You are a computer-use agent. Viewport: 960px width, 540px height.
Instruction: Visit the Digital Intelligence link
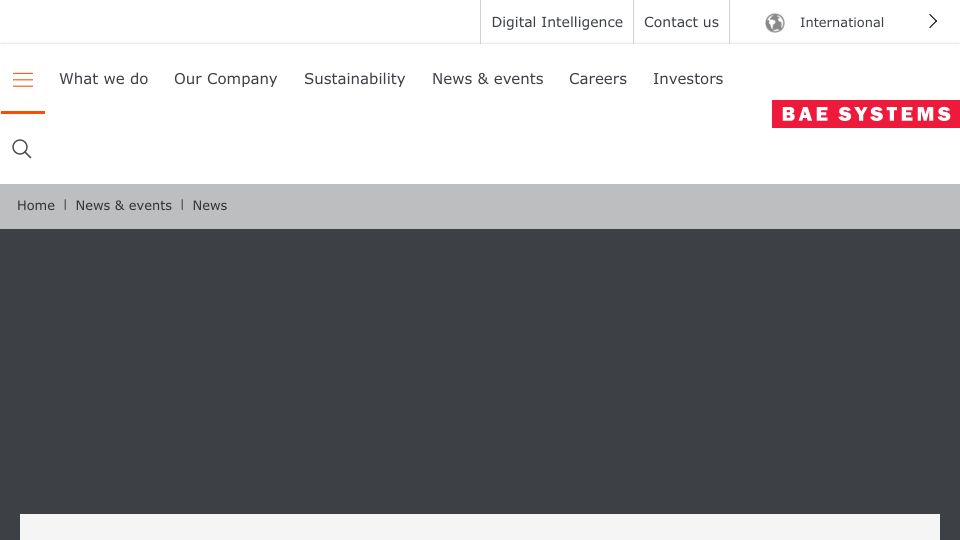(x=557, y=22)
